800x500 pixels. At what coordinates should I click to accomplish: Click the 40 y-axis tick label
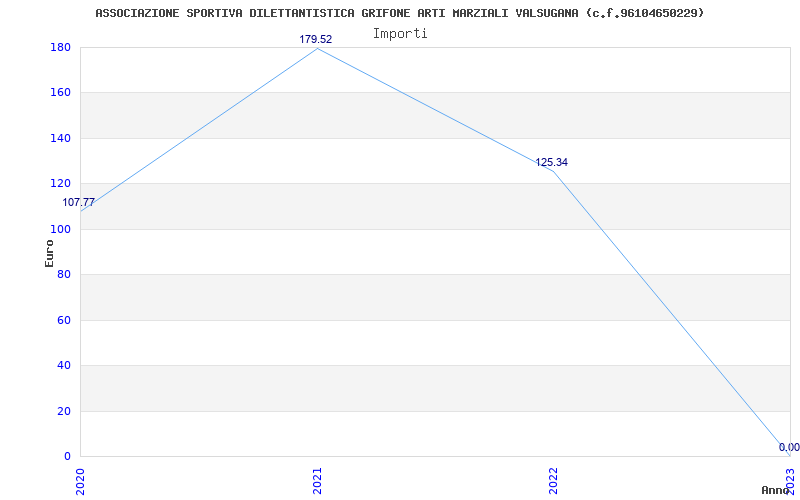click(64, 365)
